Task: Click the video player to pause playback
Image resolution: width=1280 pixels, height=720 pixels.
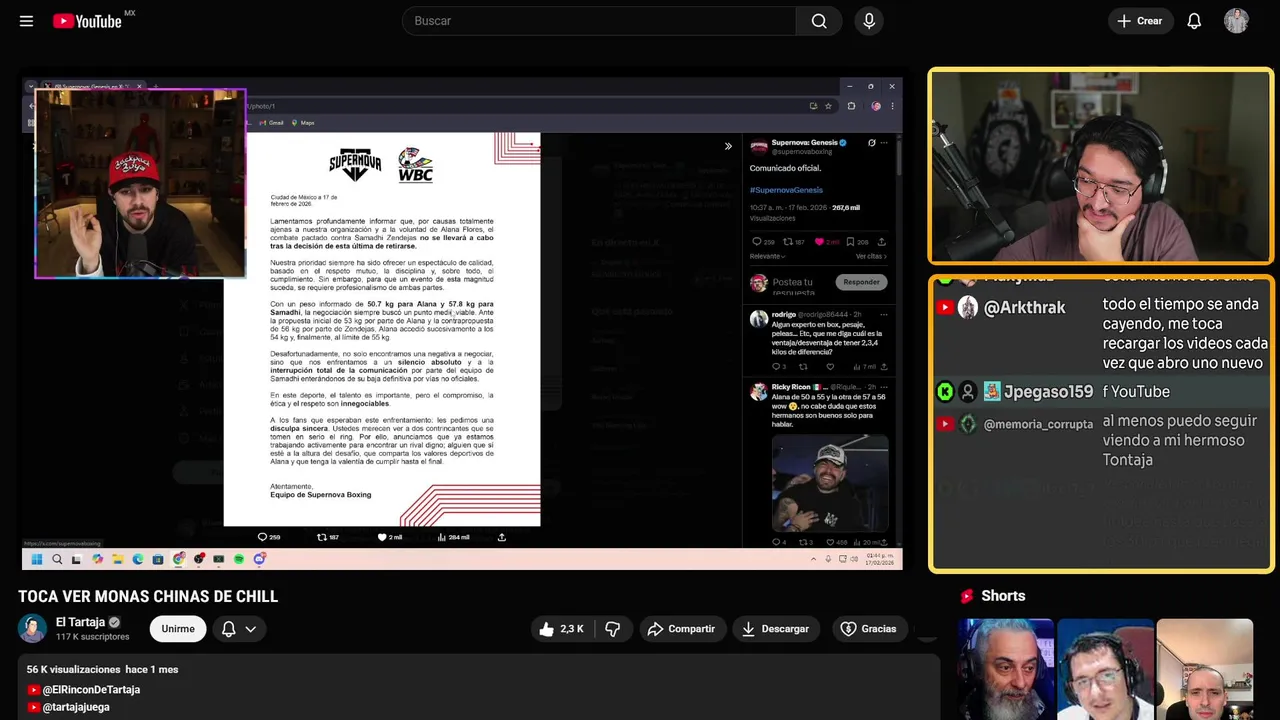Action: (x=462, y=322)
